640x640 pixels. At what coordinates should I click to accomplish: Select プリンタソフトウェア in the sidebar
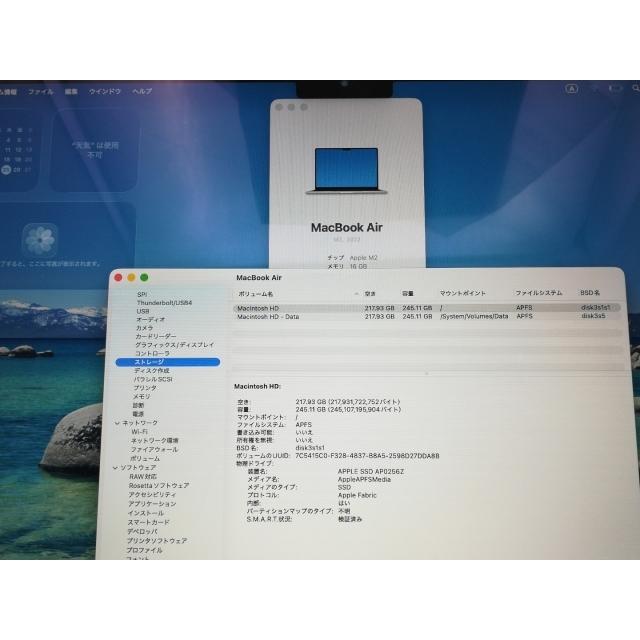(x=157, y=541)
